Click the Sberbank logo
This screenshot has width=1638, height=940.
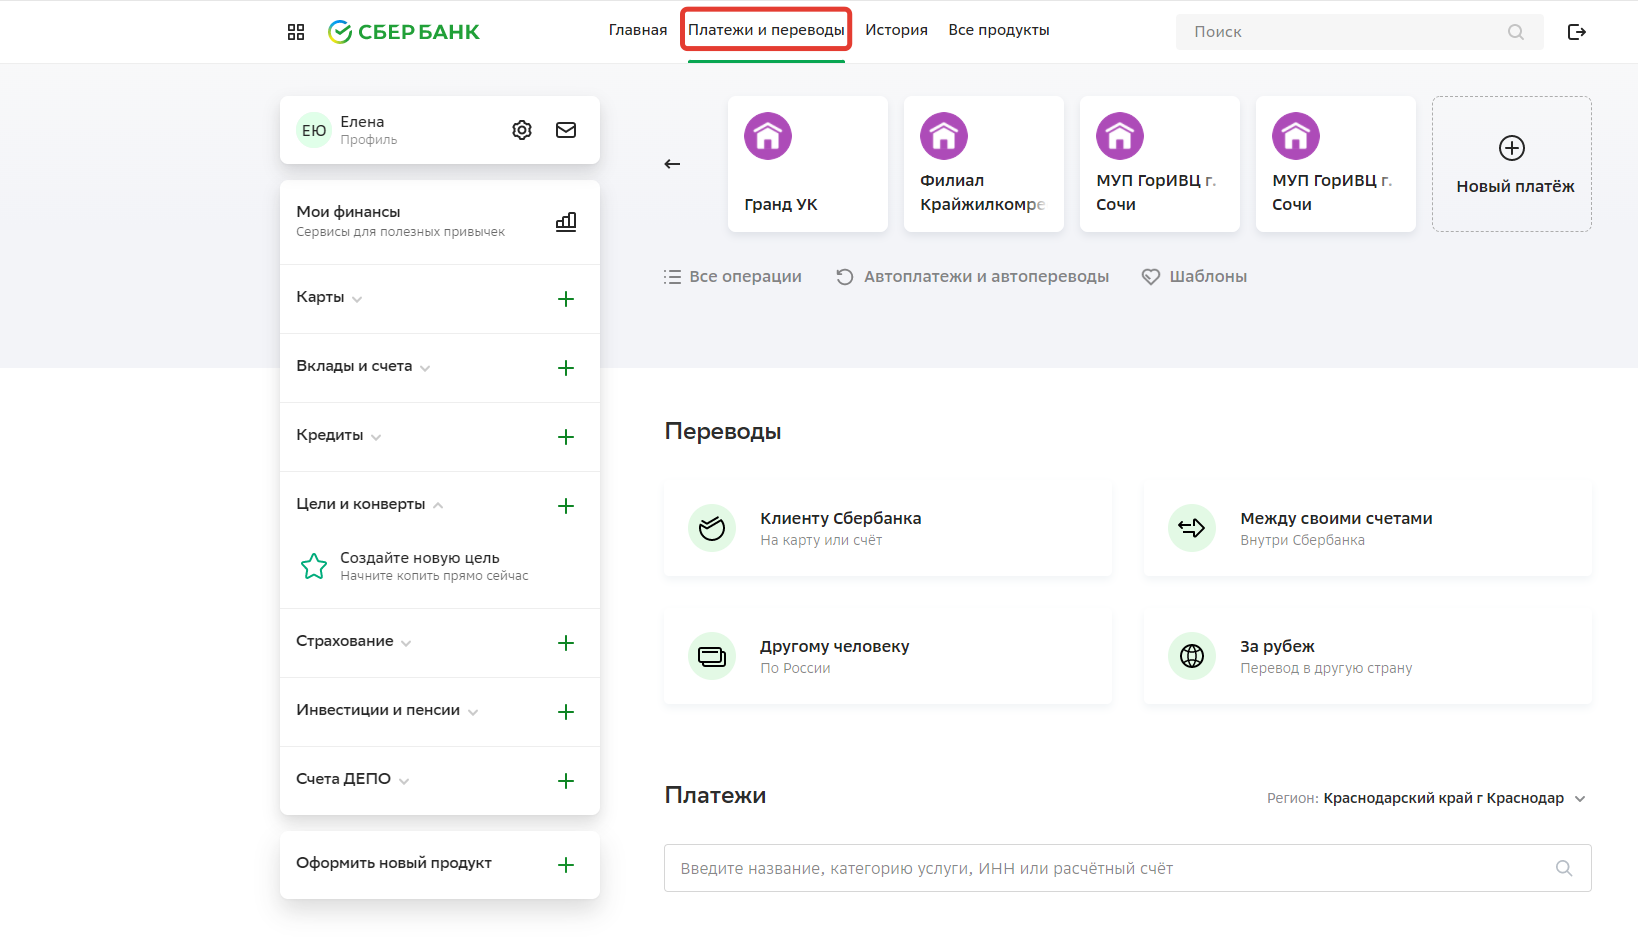404,32
